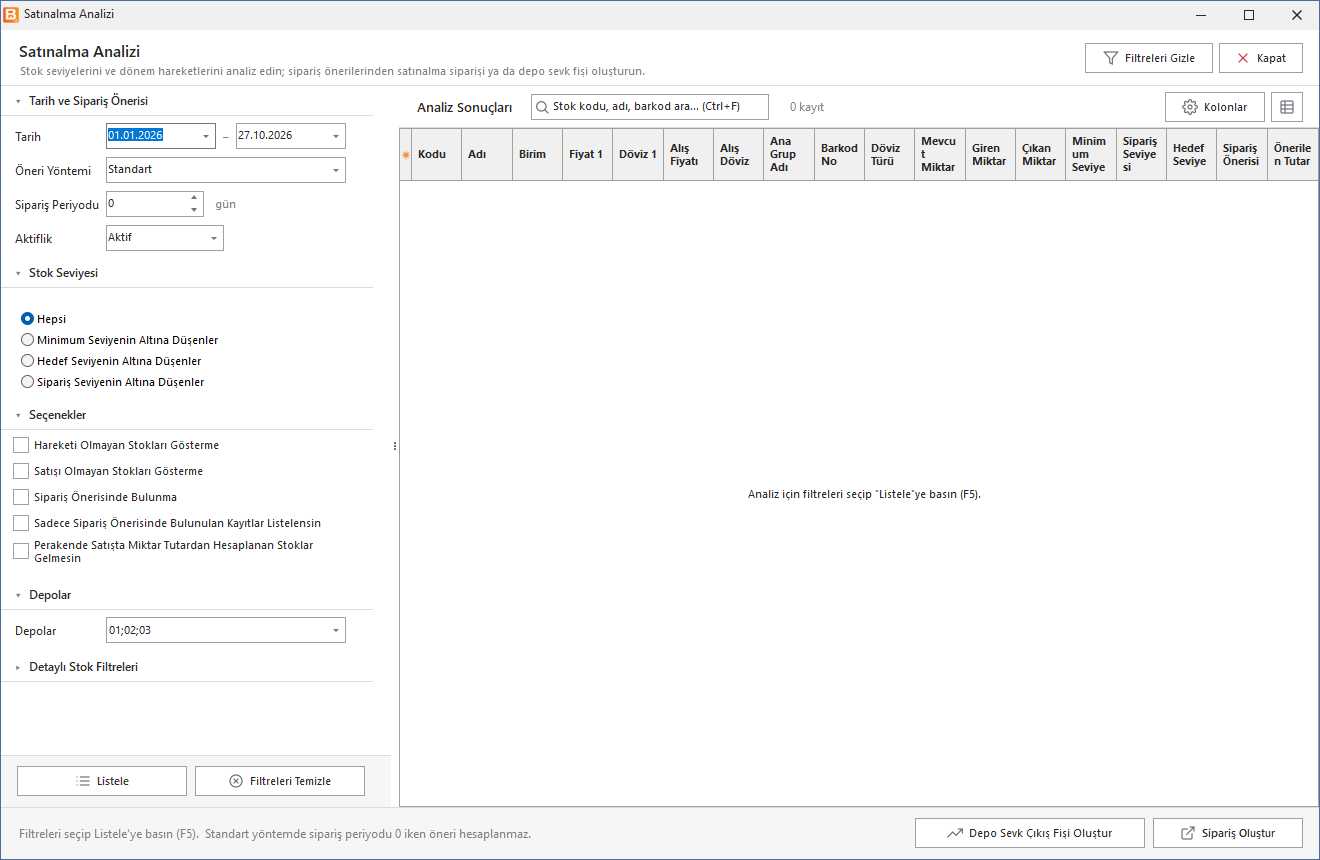Decrease Sipariş Periyodu with down arrow
This screenshot has height=860, width=1320.
[194, 210]
